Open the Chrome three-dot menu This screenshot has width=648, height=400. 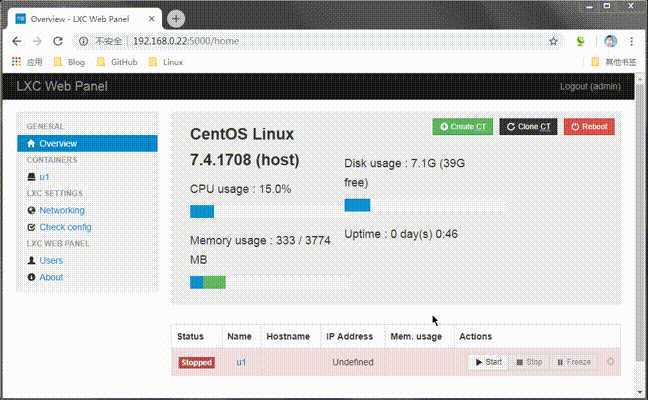tap(631, 41)
